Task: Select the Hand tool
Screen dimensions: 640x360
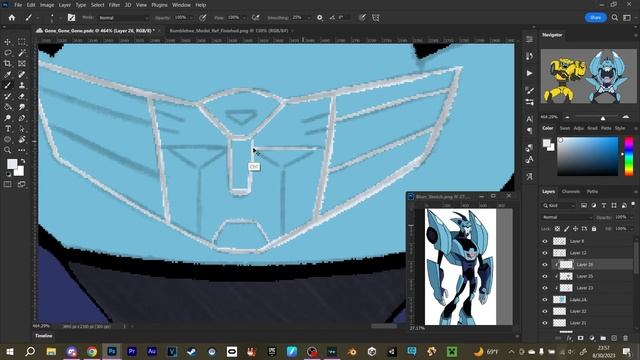Action: coord(22,140)
